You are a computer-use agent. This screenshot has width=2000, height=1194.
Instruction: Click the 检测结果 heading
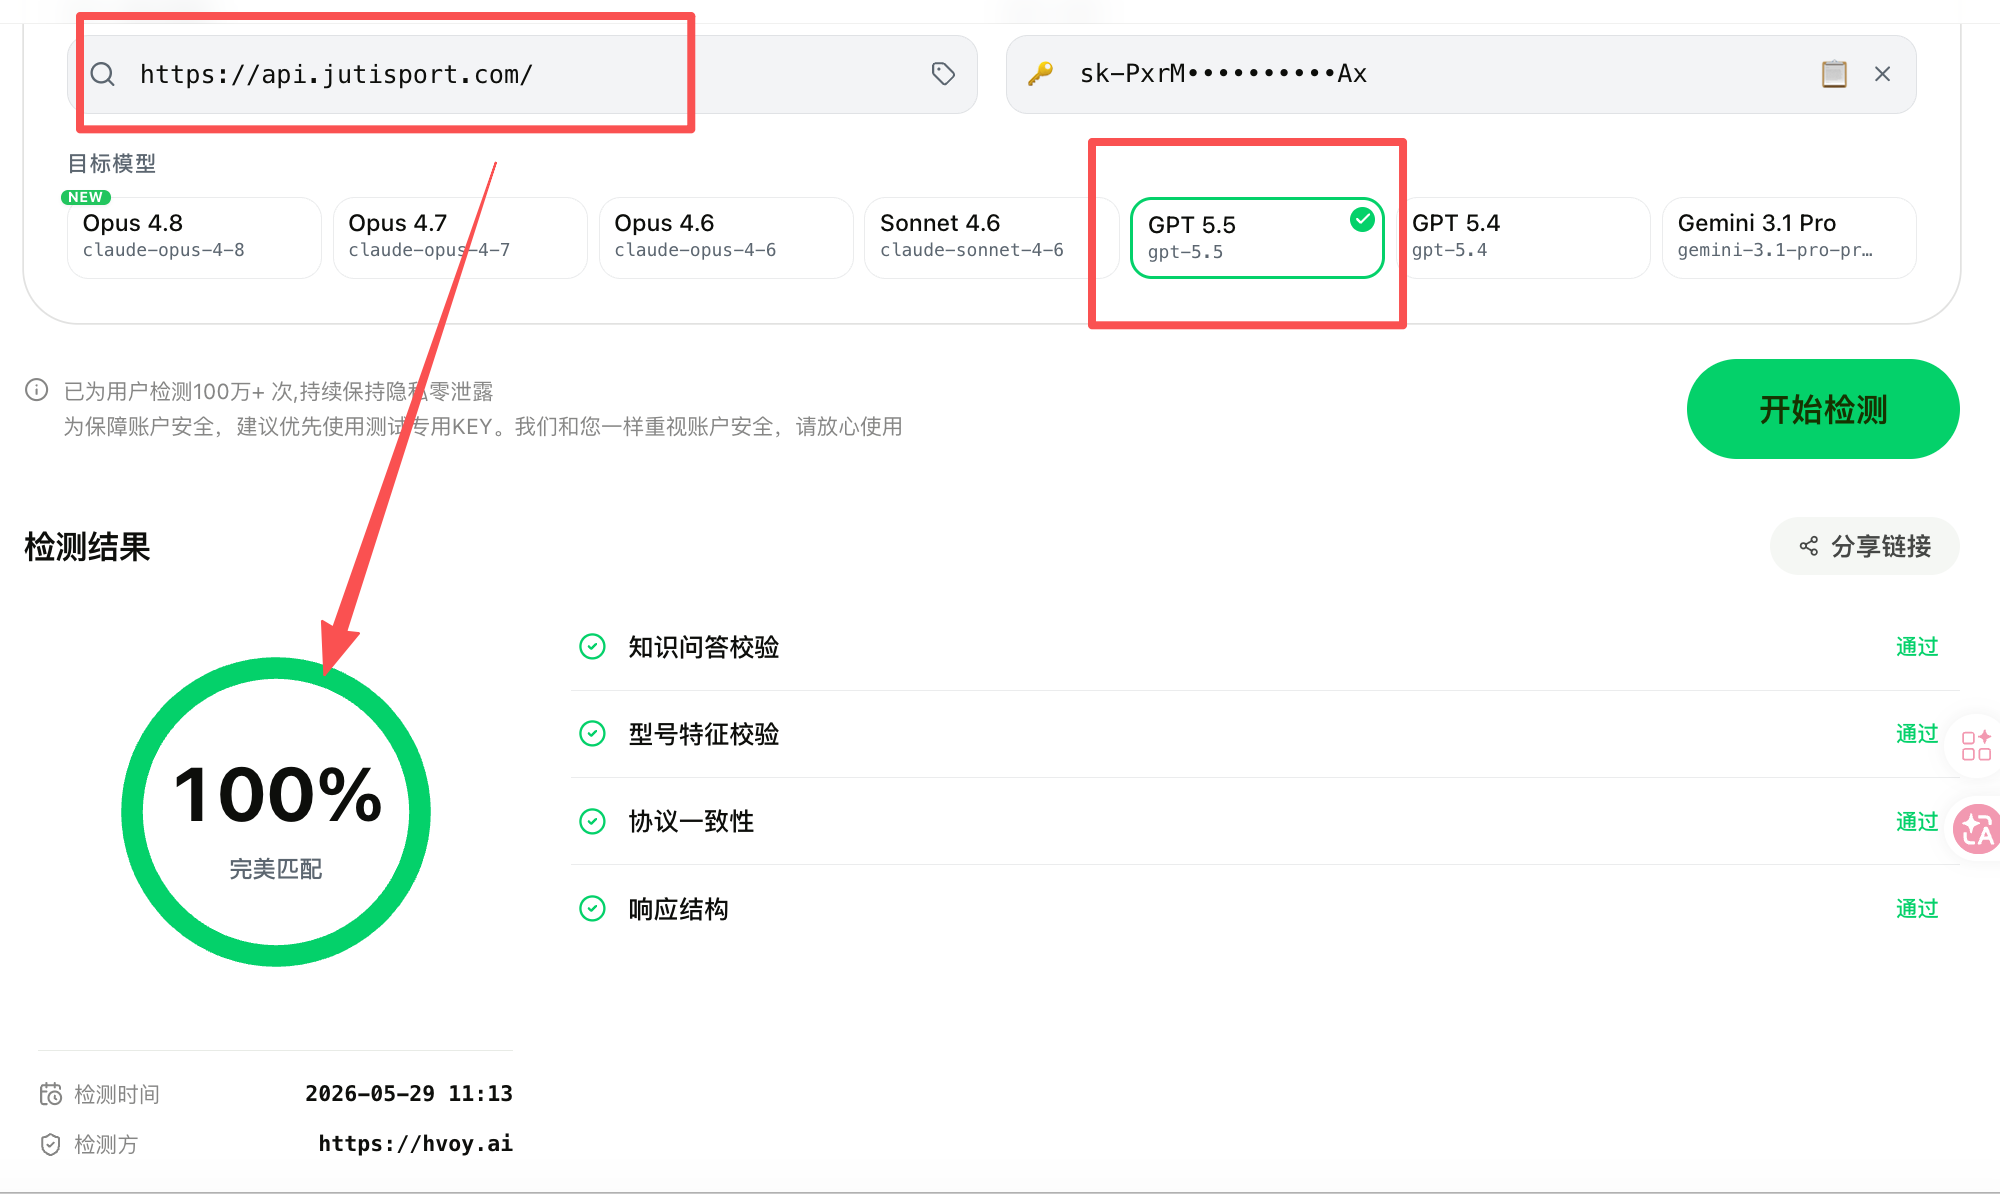click(87, 547)
